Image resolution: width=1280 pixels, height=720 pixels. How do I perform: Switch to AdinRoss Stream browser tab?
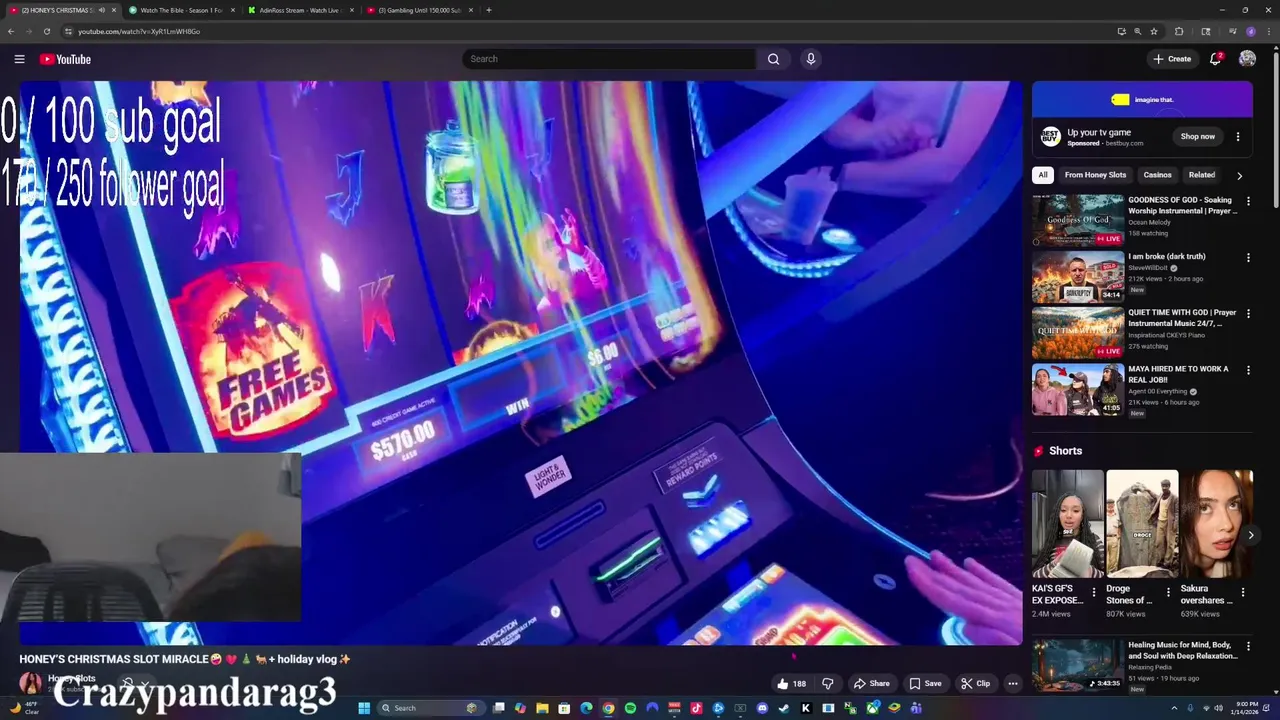300,10
